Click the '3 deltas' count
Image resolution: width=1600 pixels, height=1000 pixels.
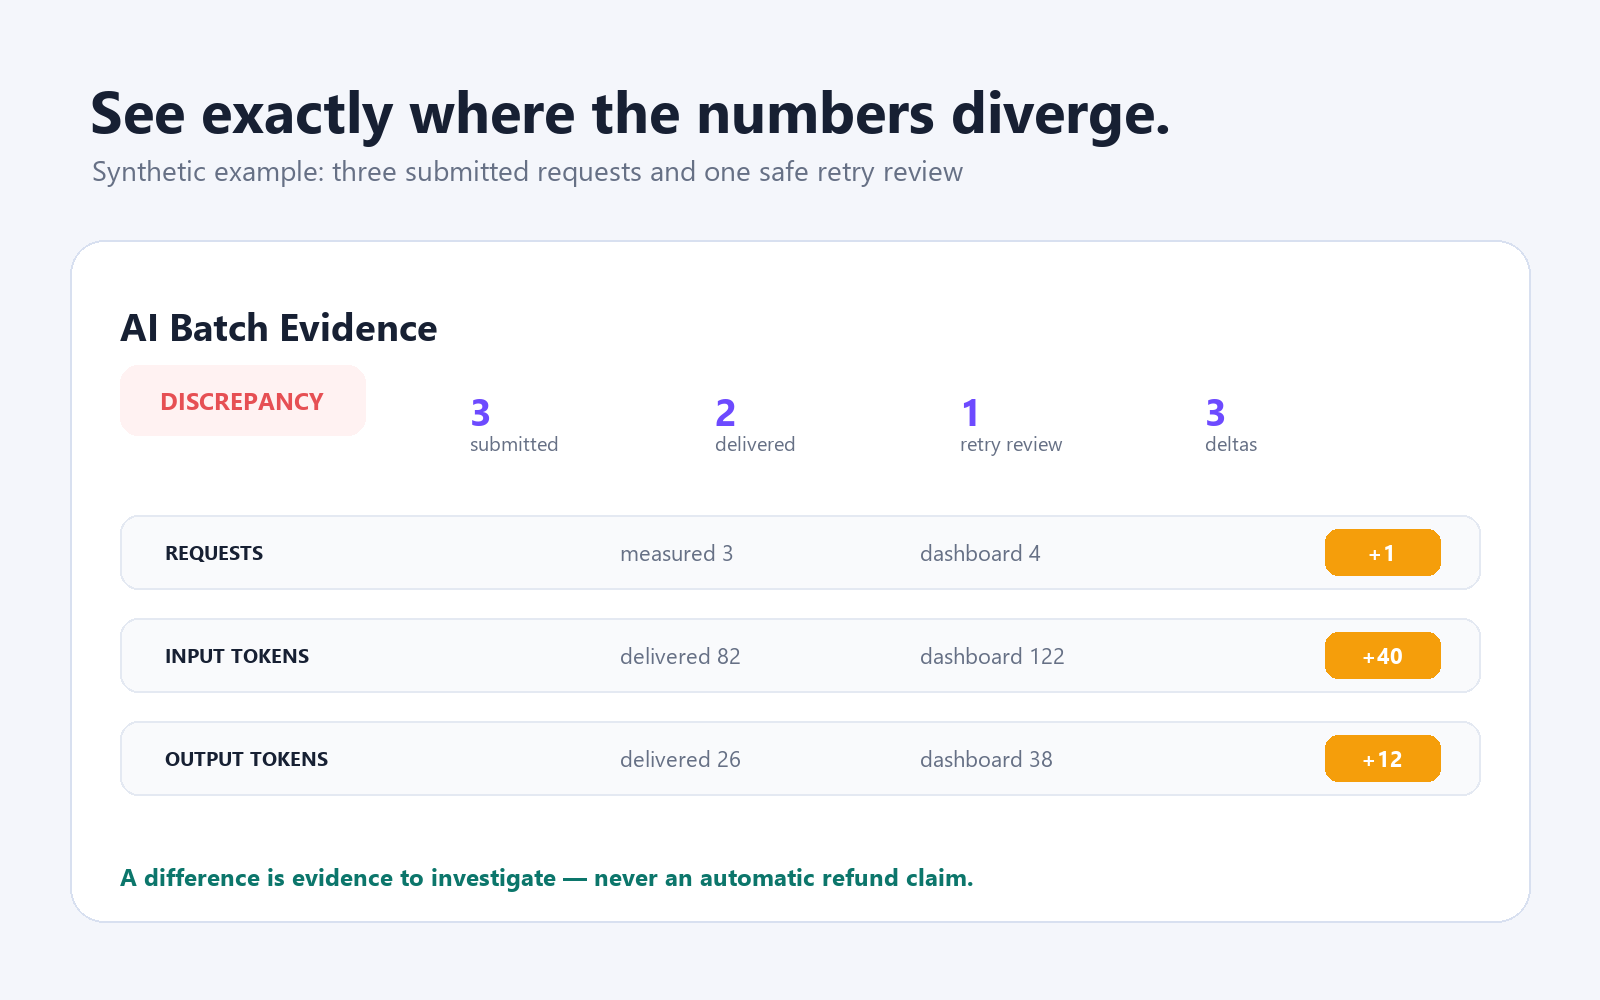click(1231, 426)
